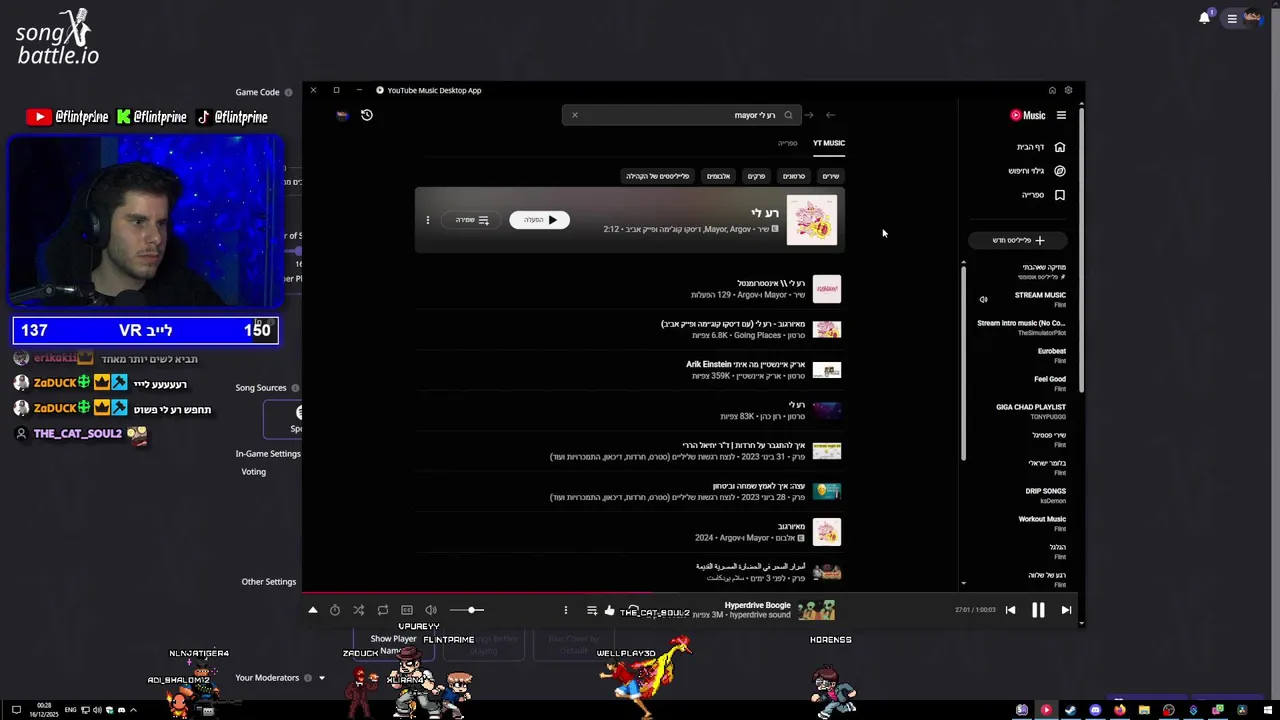Screen dimensions: 1280x720
Task: Filter results by אלבומים chip
Action: (x=719, y=176)
